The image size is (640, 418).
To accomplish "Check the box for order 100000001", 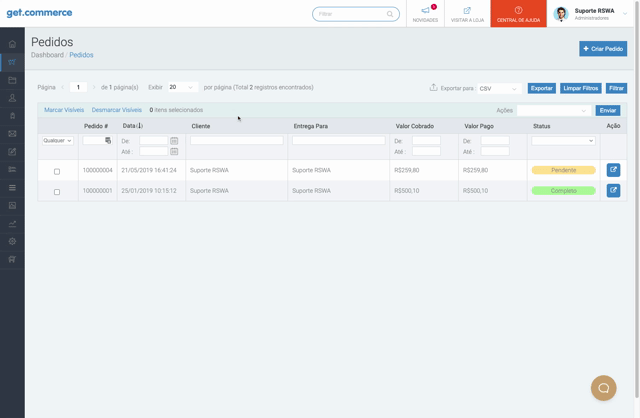I will (x=57, y=192).
